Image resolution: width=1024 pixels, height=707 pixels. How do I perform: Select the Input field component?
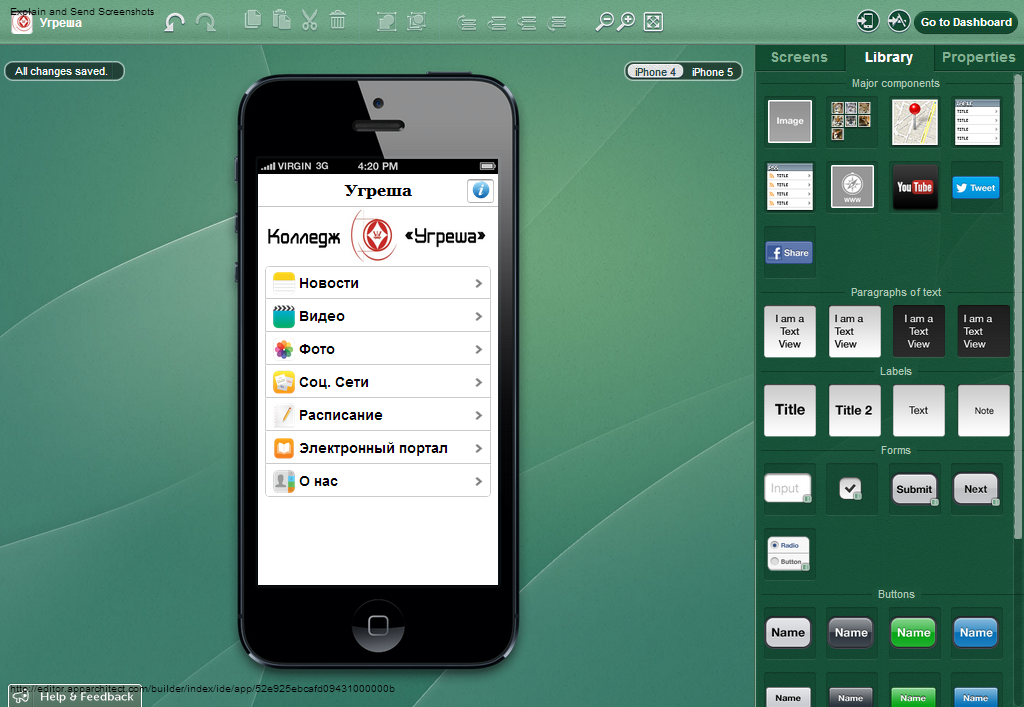788,488
